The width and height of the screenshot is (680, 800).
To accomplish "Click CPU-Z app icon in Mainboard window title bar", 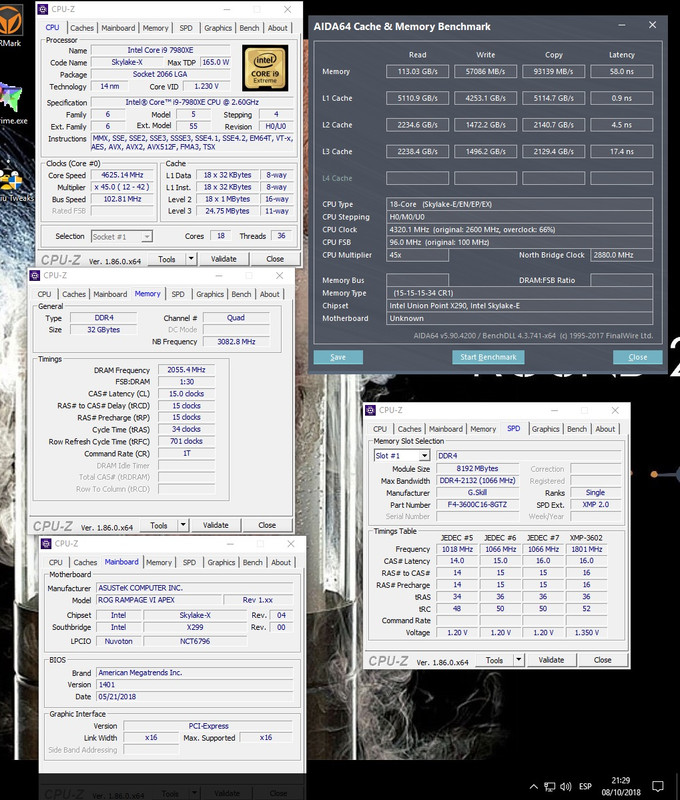I will click(x=46, y=544).
